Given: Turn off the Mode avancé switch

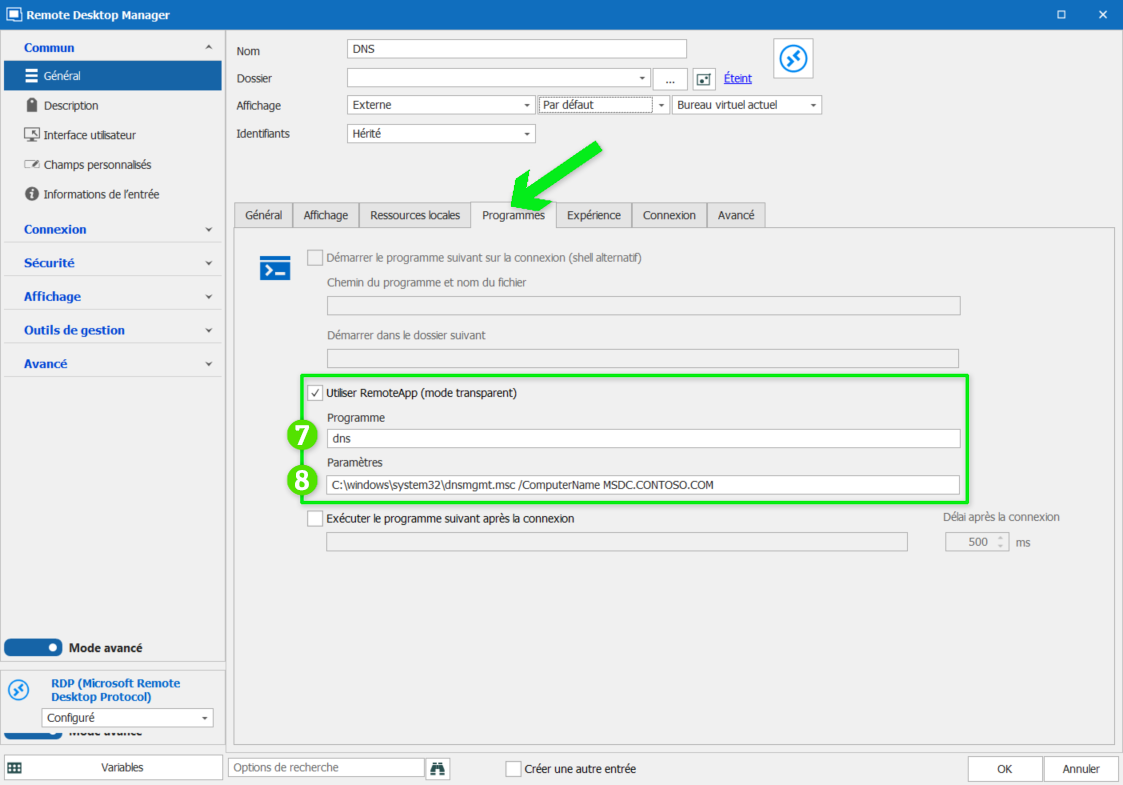Looking at the screenshot, I should click(x=33, y=647).
